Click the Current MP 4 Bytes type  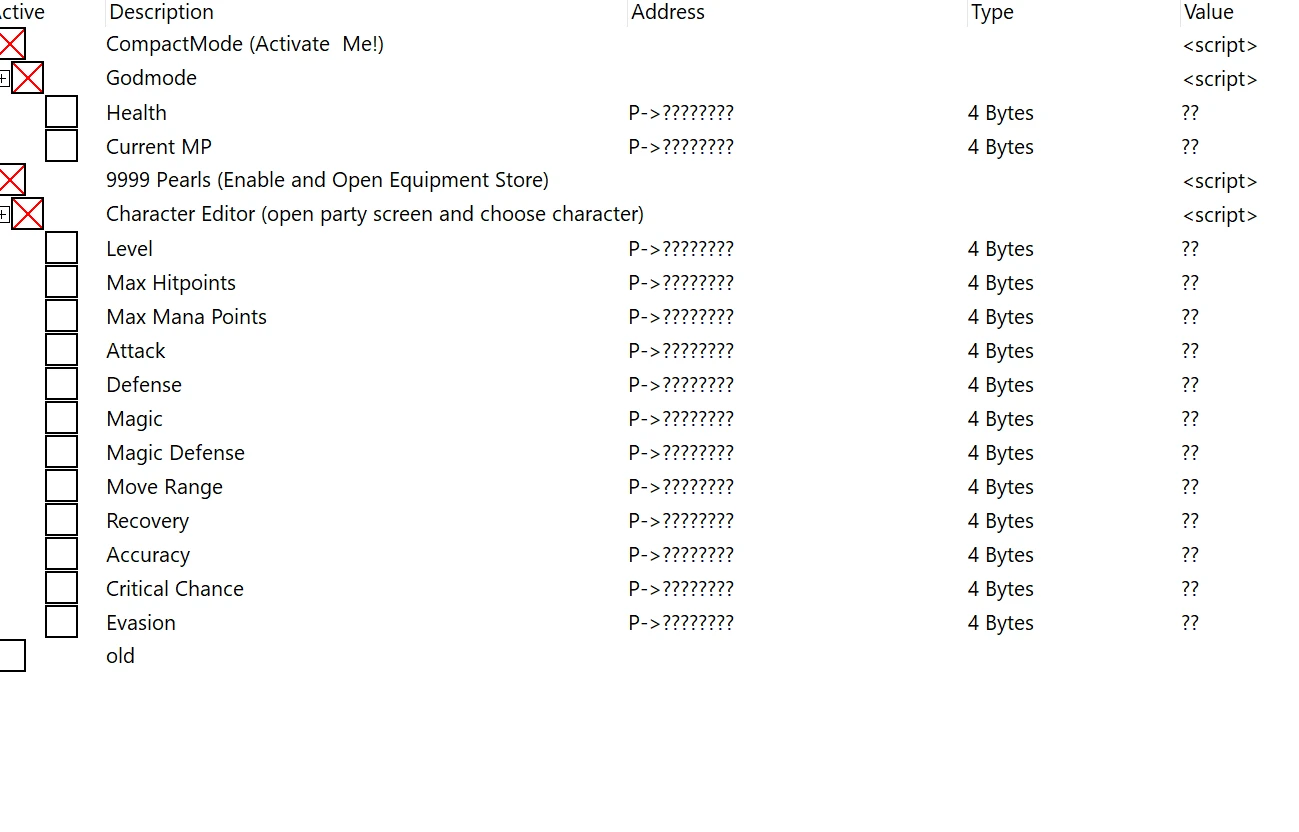[x=1001, y=146]
